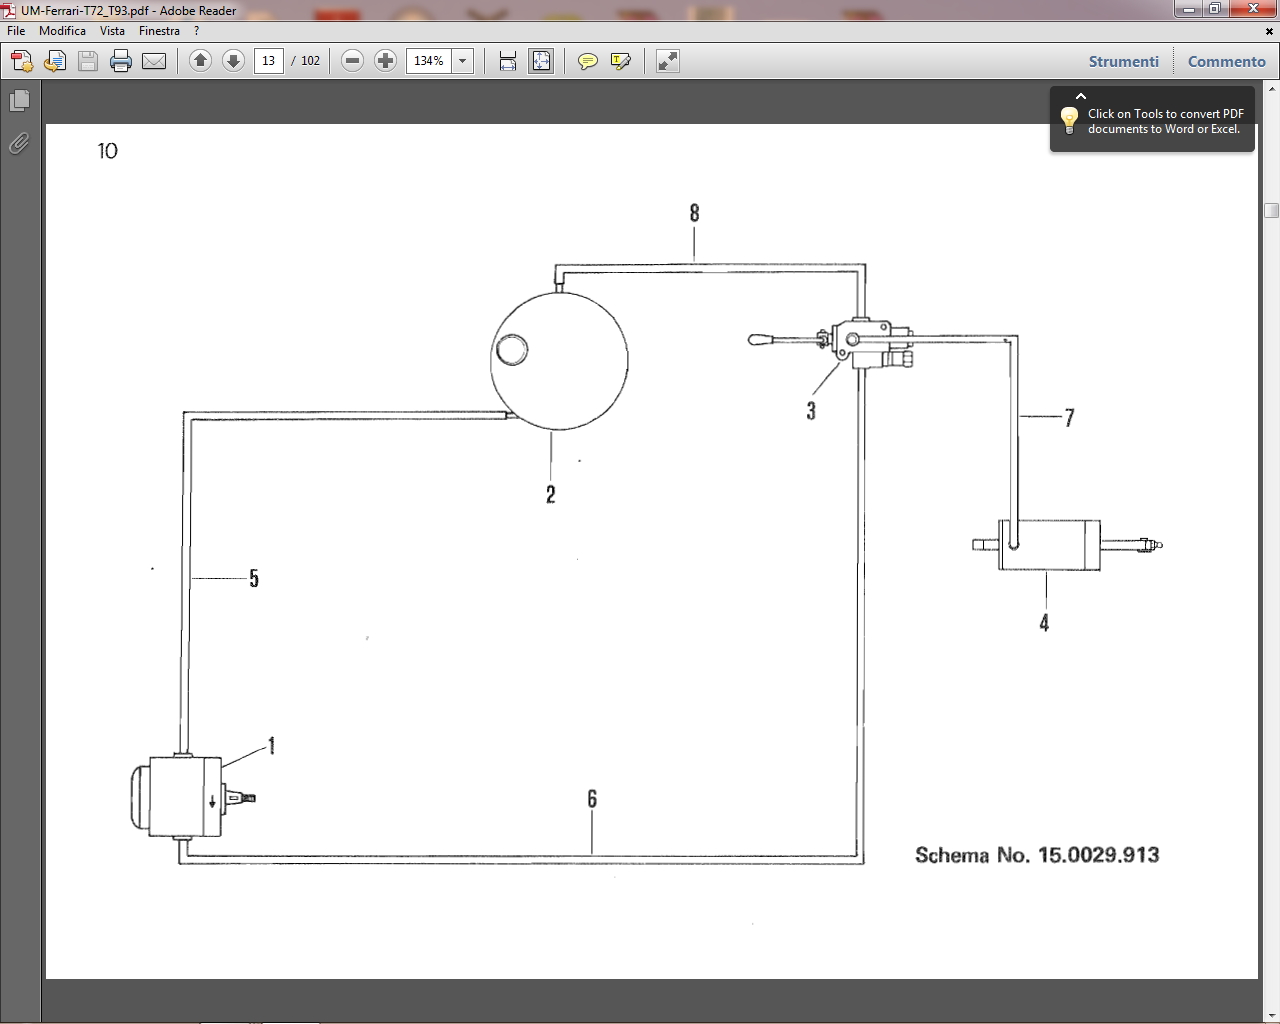The height and width of the screenshot is (1024, 1280).
Task: Open the zoom percentage dropdown arrow
Action: [x=462, y=61]
